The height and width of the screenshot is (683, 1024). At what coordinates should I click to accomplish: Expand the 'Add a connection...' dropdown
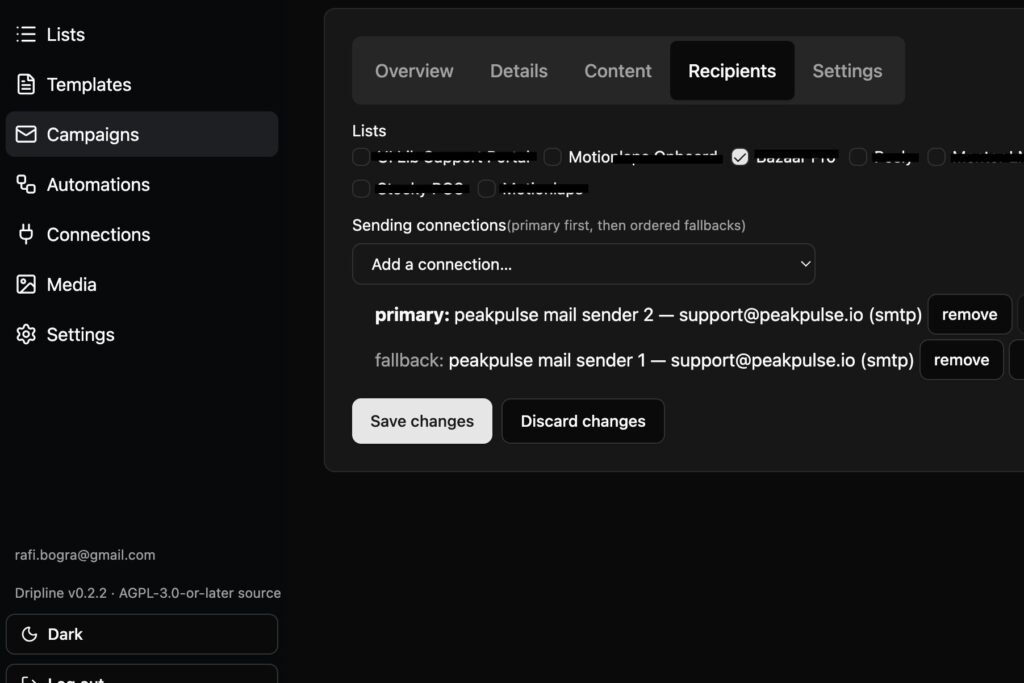pyautogui.click(x=583, y=264)
